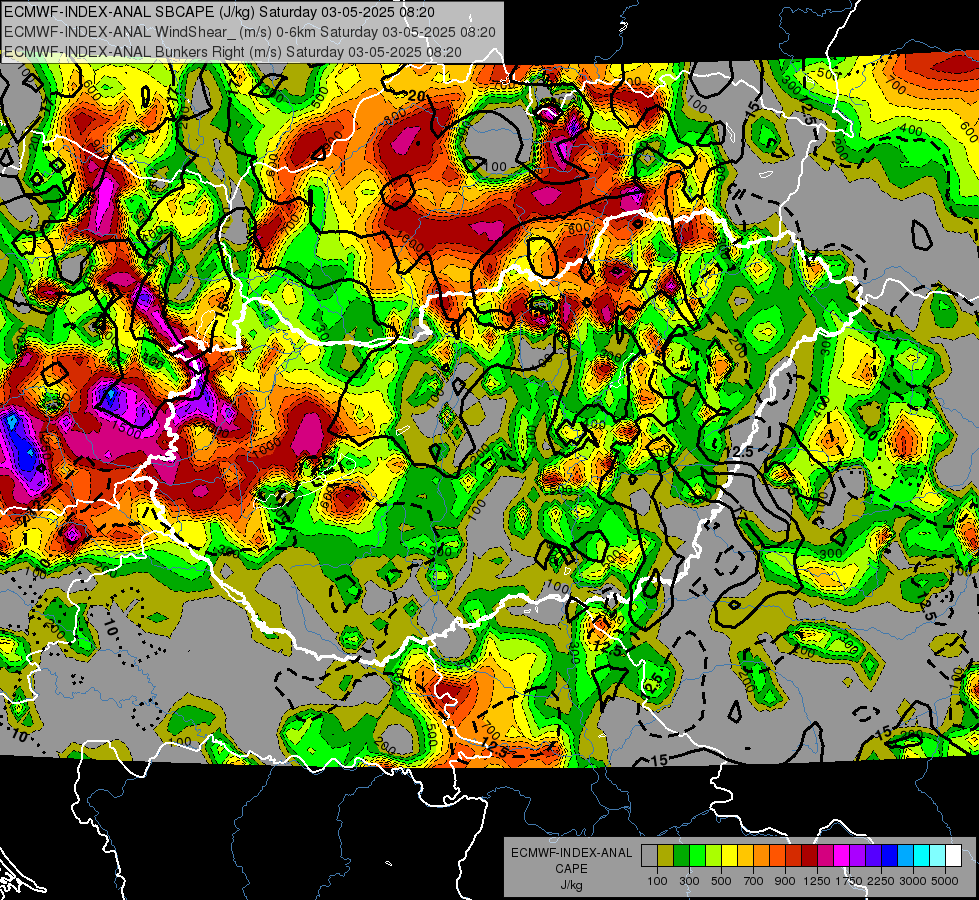Click the 500 tick label under legend
The image size is (979, 900).
721,881
